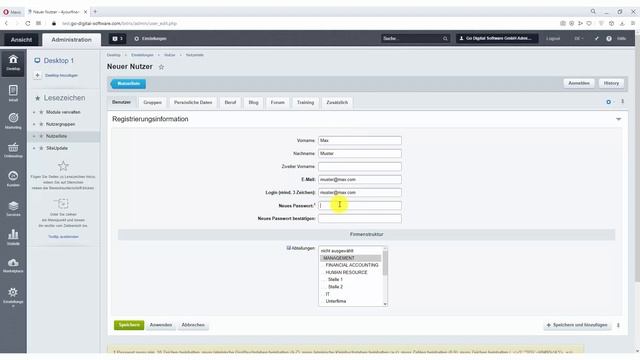Click the browser downloads icon
Screen dimensions: 640x360
point(622,23)
